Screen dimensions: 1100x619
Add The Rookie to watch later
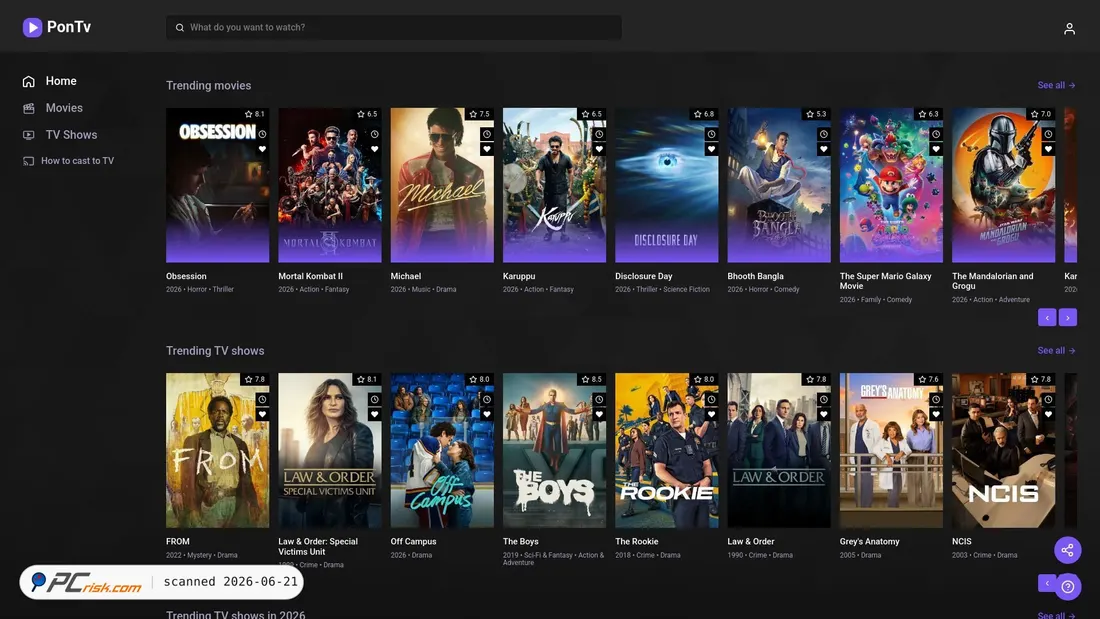[711, 399]
